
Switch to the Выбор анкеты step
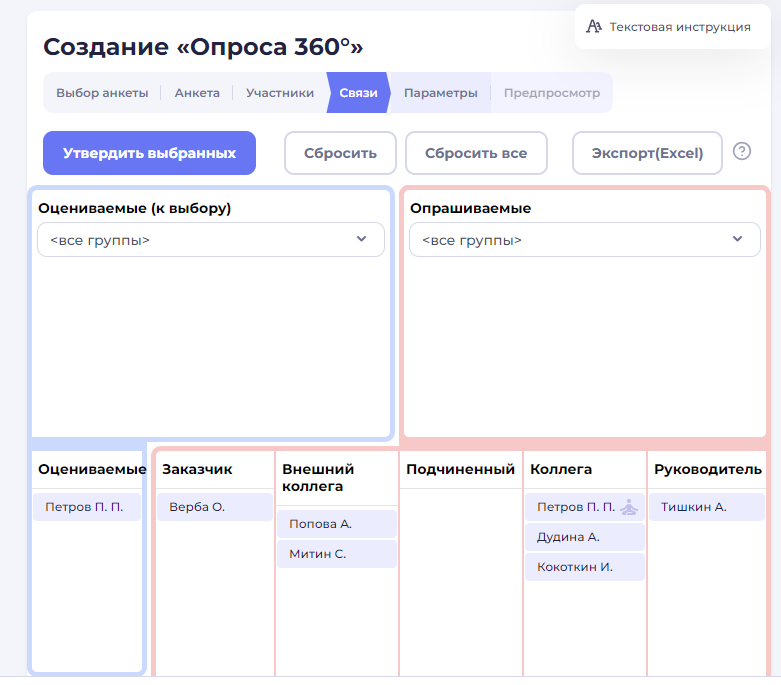102,93
